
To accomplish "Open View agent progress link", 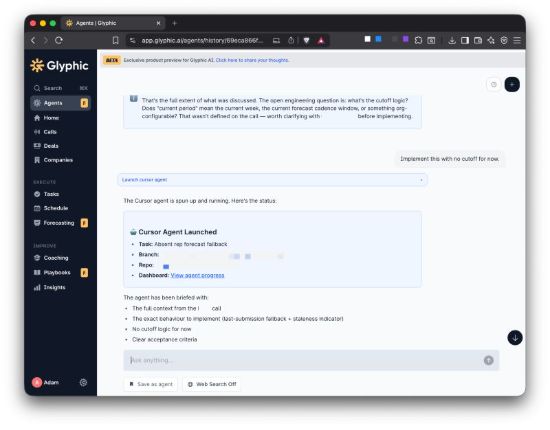I will [197, 275].
